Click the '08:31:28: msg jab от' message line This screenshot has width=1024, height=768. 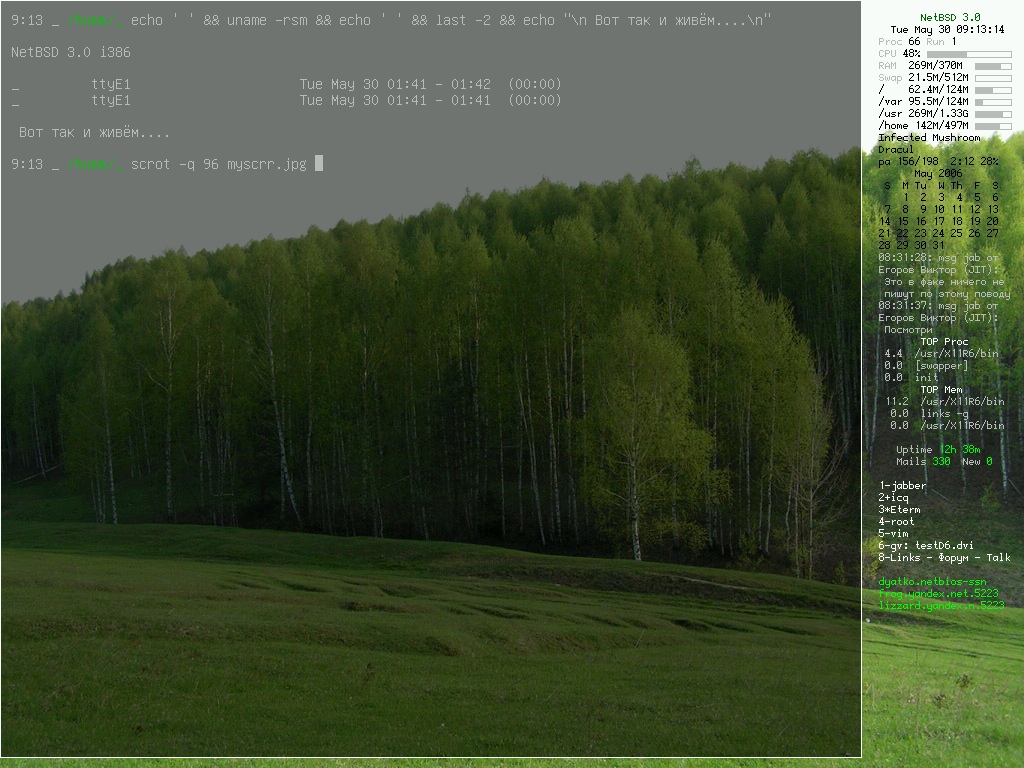pos(938,258)
